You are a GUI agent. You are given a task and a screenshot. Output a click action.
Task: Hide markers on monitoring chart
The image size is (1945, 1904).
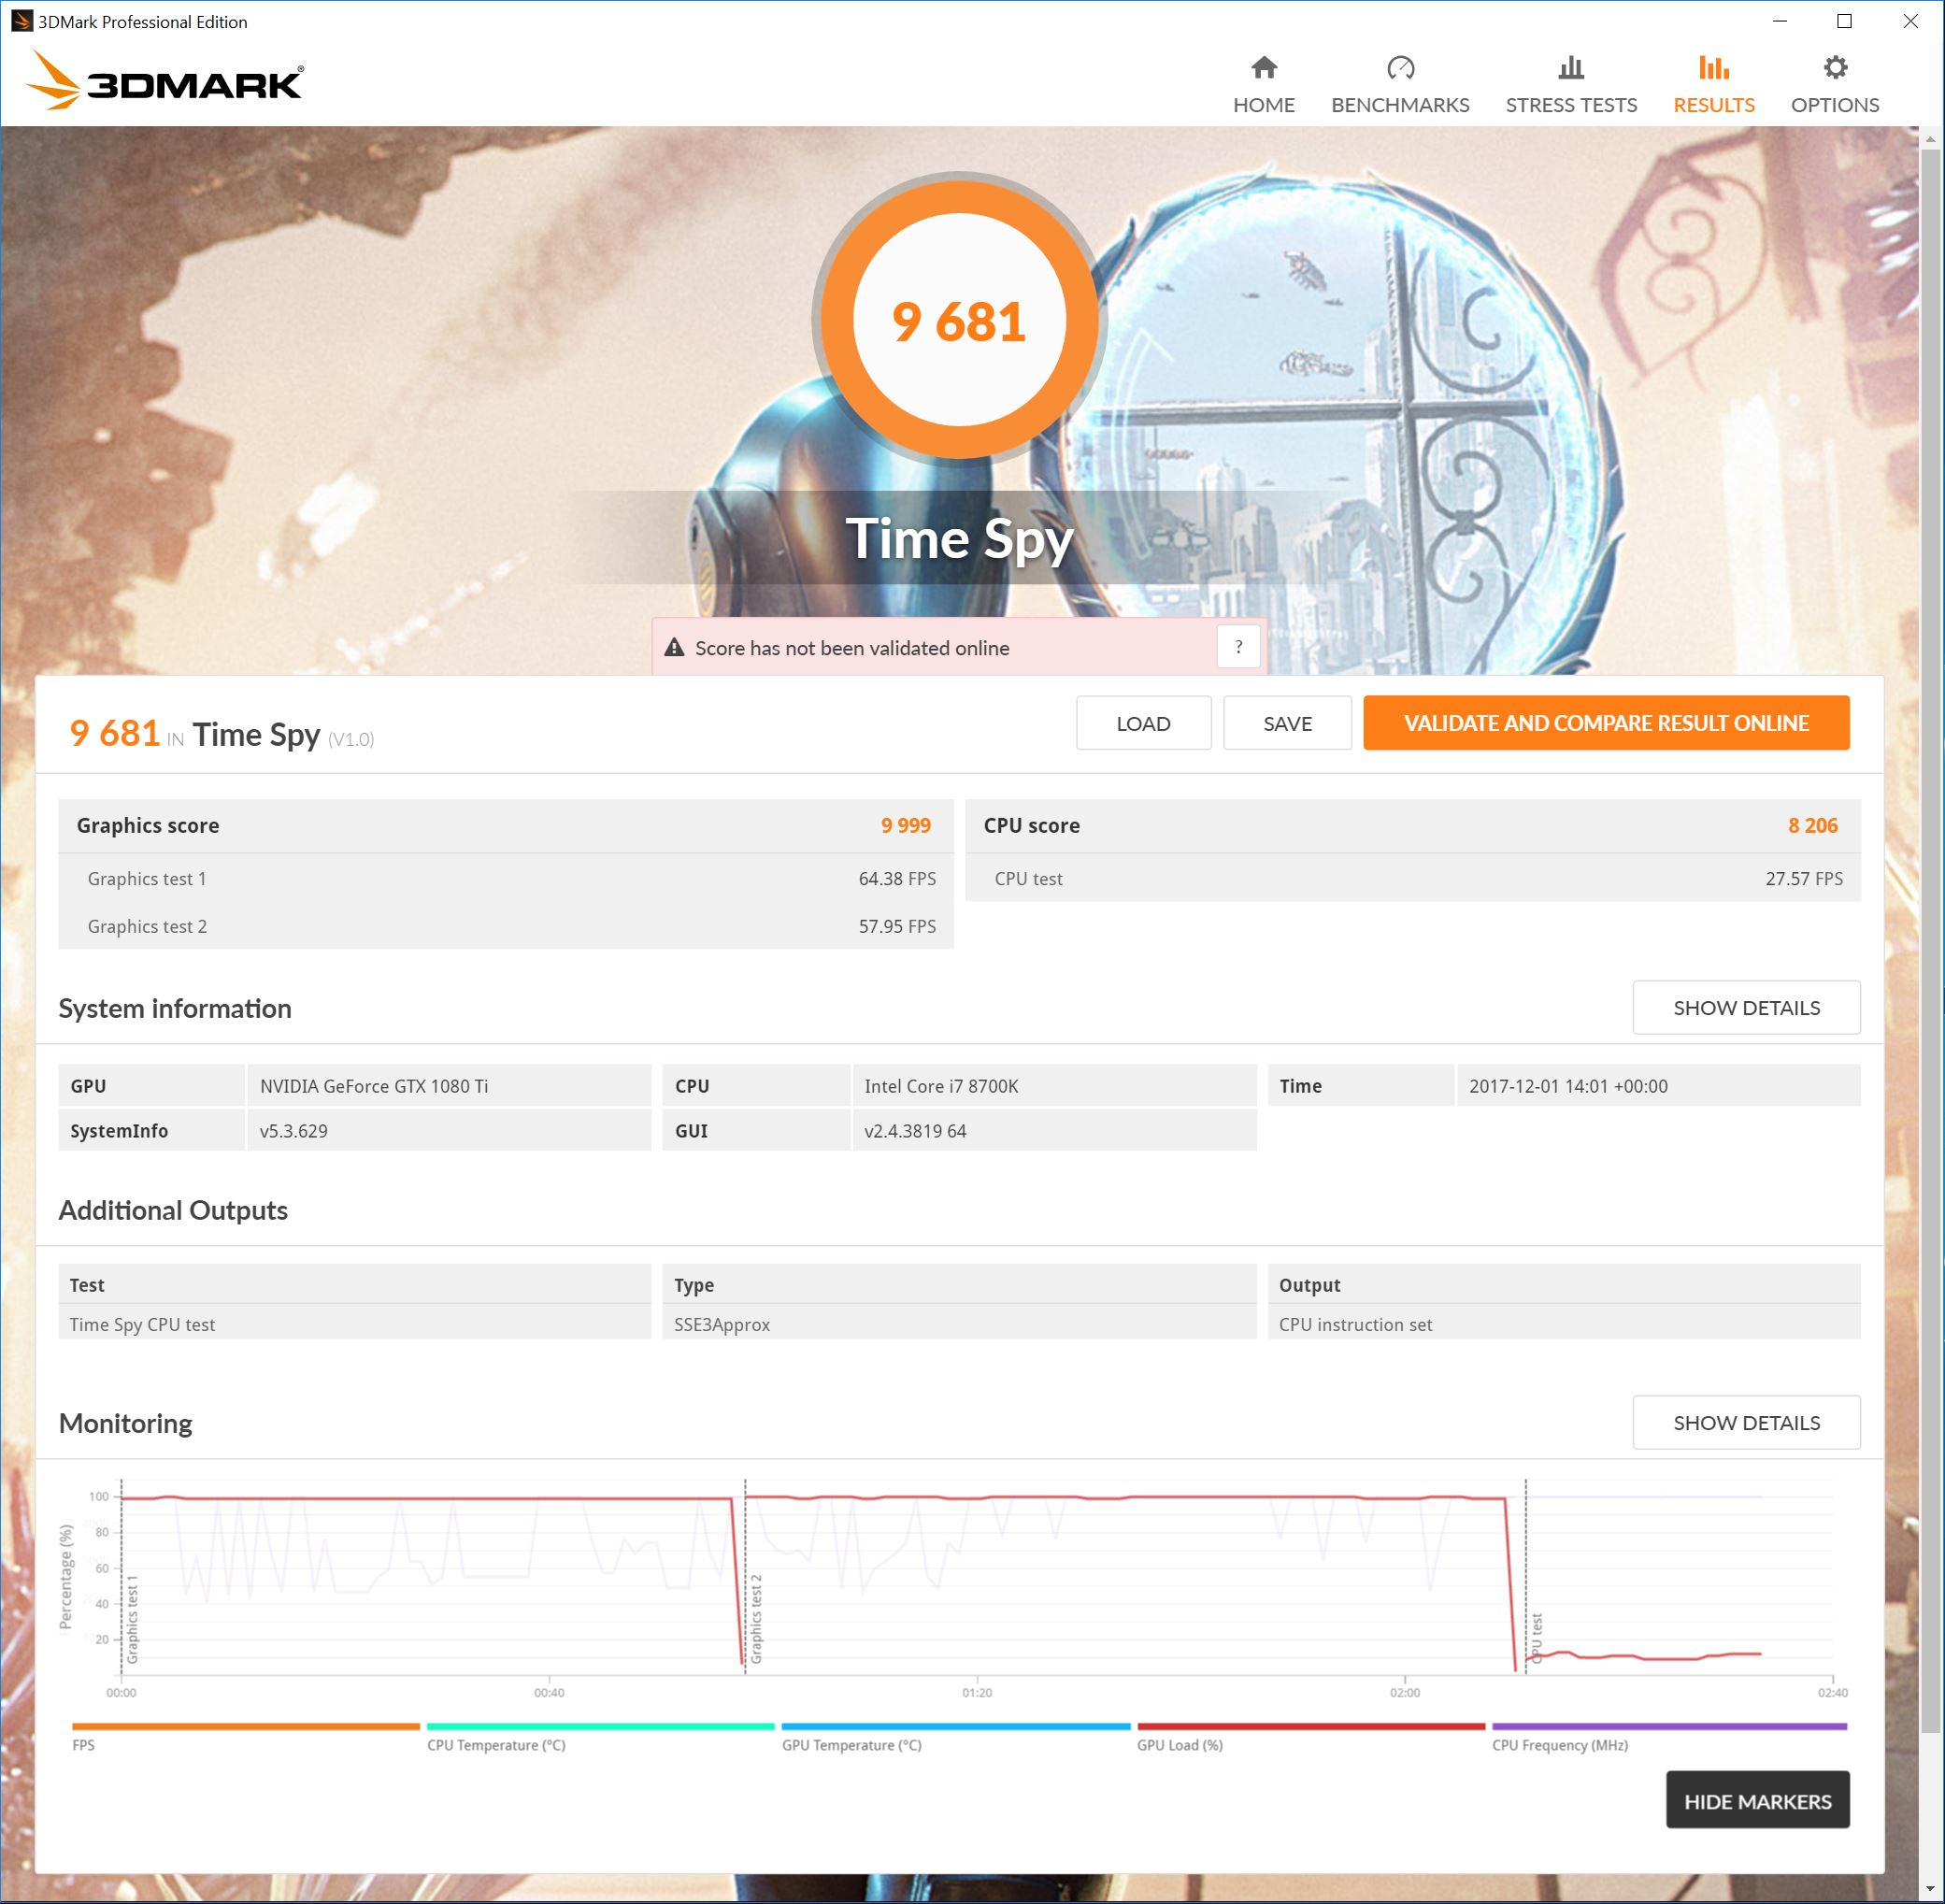[x=1757, y=1801]
